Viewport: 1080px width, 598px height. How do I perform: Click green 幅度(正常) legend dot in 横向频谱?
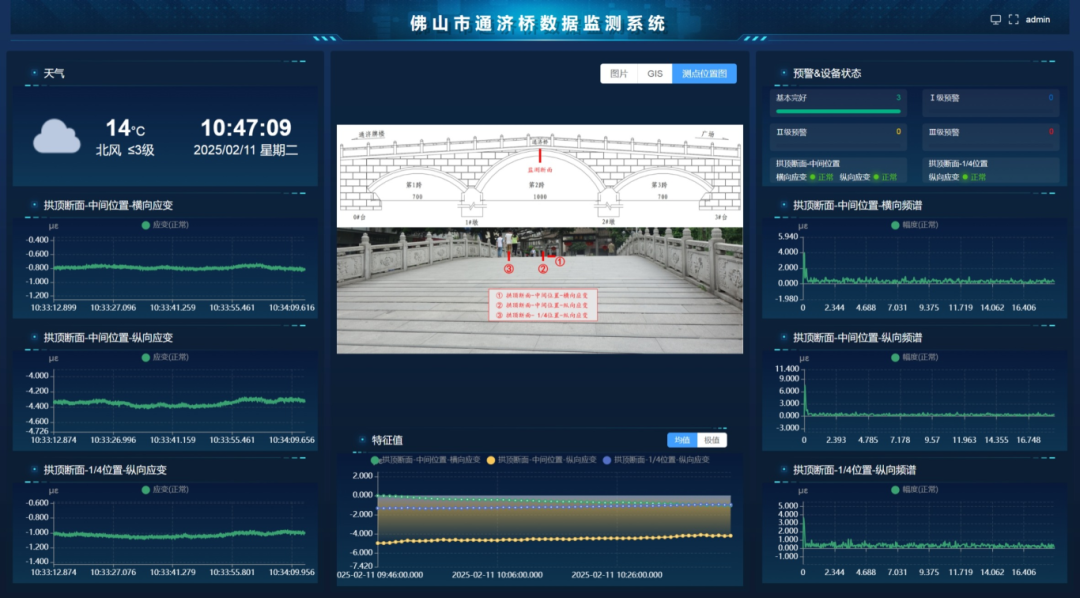point(895,225)
